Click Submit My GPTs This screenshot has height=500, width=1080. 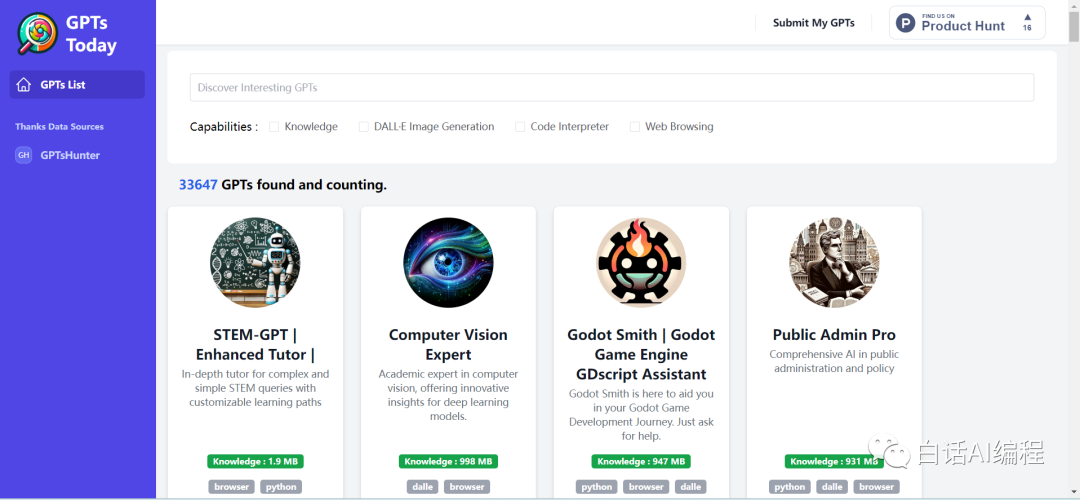pos(813,23)
